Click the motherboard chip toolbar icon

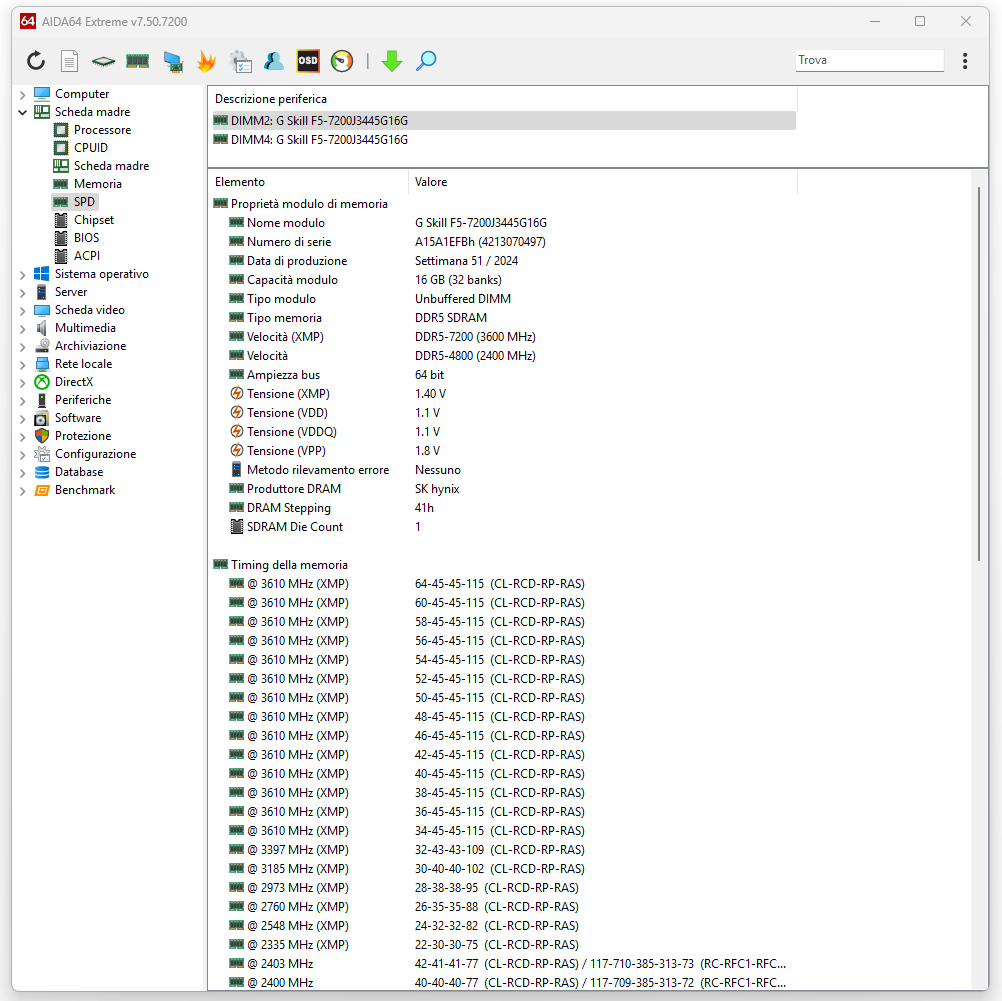coord(103,61)
